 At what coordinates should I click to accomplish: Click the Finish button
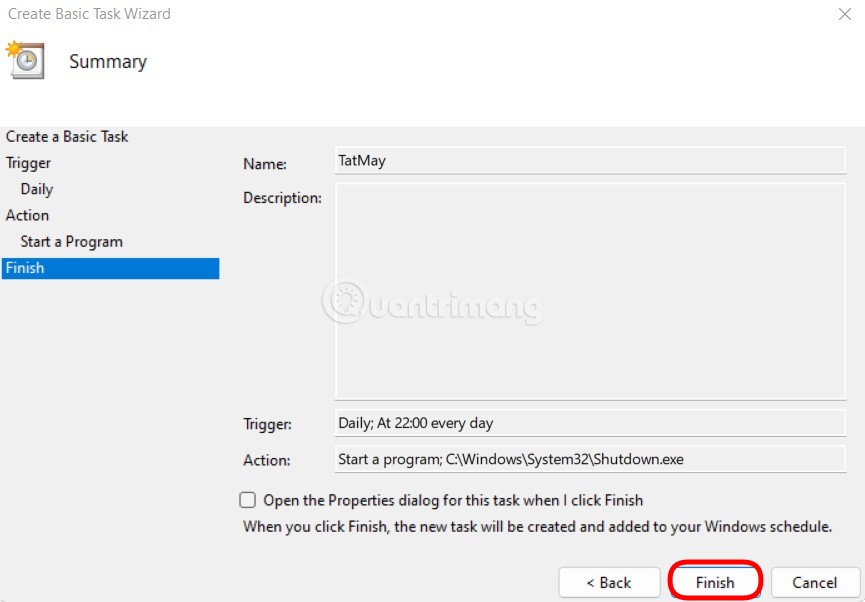click(x=715, y=583)
